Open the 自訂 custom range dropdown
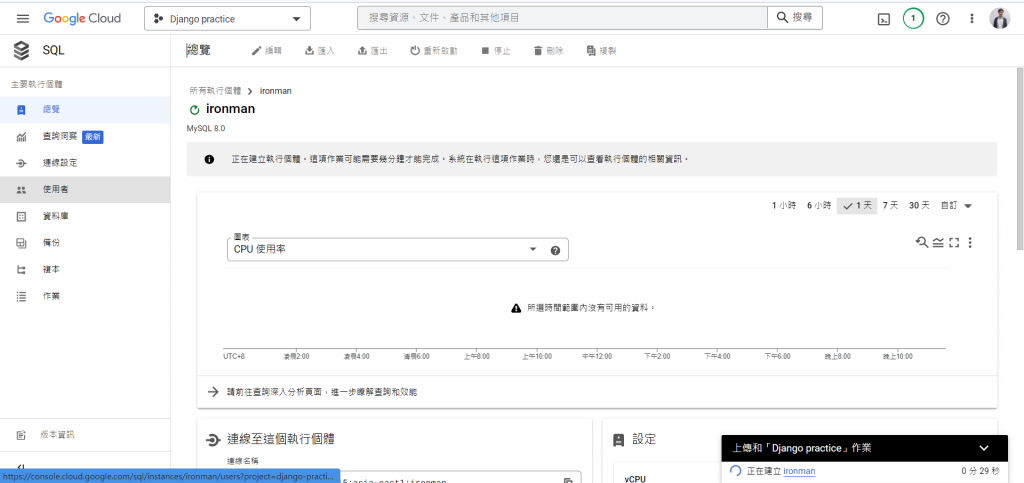Image resolution: width=1024 pixels, height=483 pixels. tap(956, 206)
